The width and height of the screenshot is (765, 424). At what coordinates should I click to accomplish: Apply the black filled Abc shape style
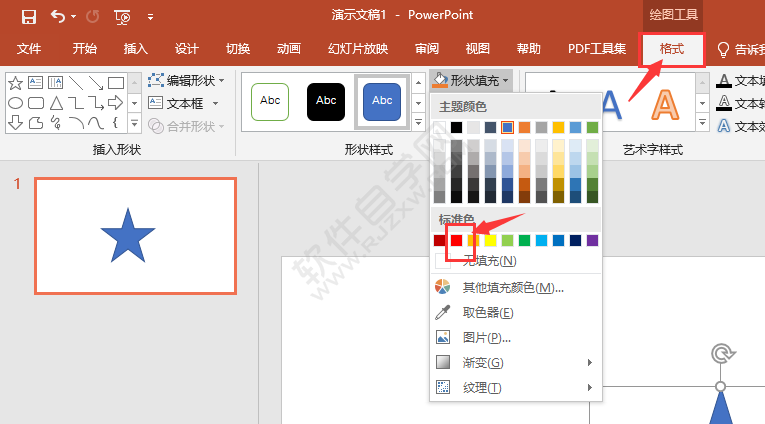click(x=326, y=101)
